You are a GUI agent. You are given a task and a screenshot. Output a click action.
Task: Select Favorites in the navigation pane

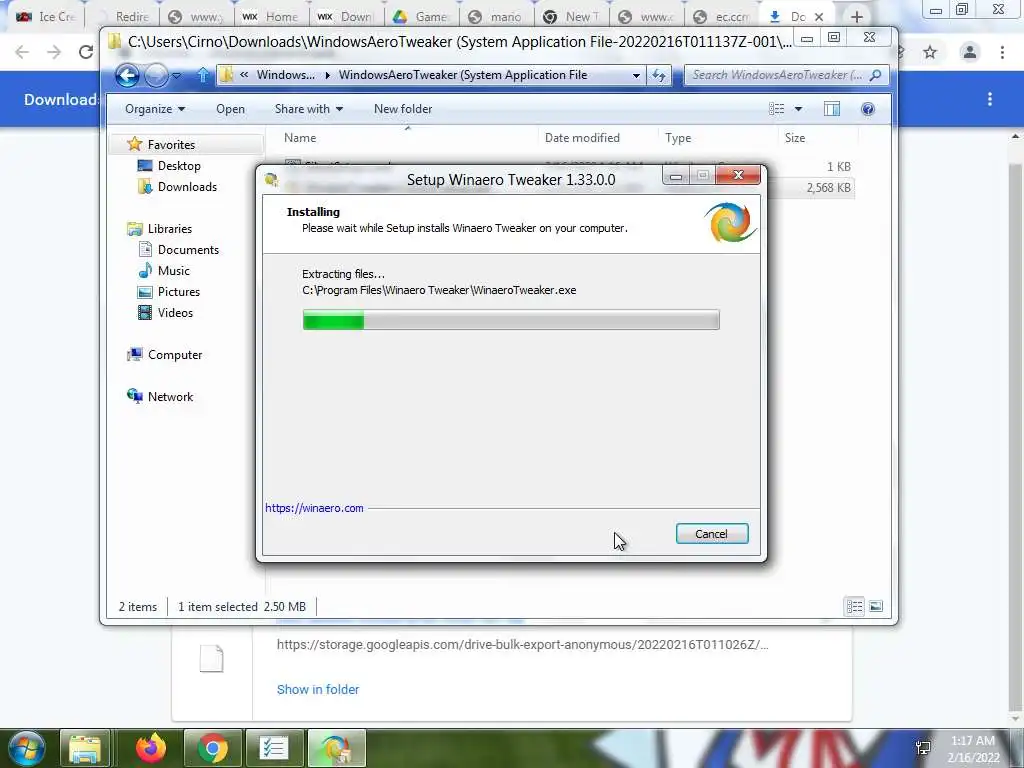point(171,144)
